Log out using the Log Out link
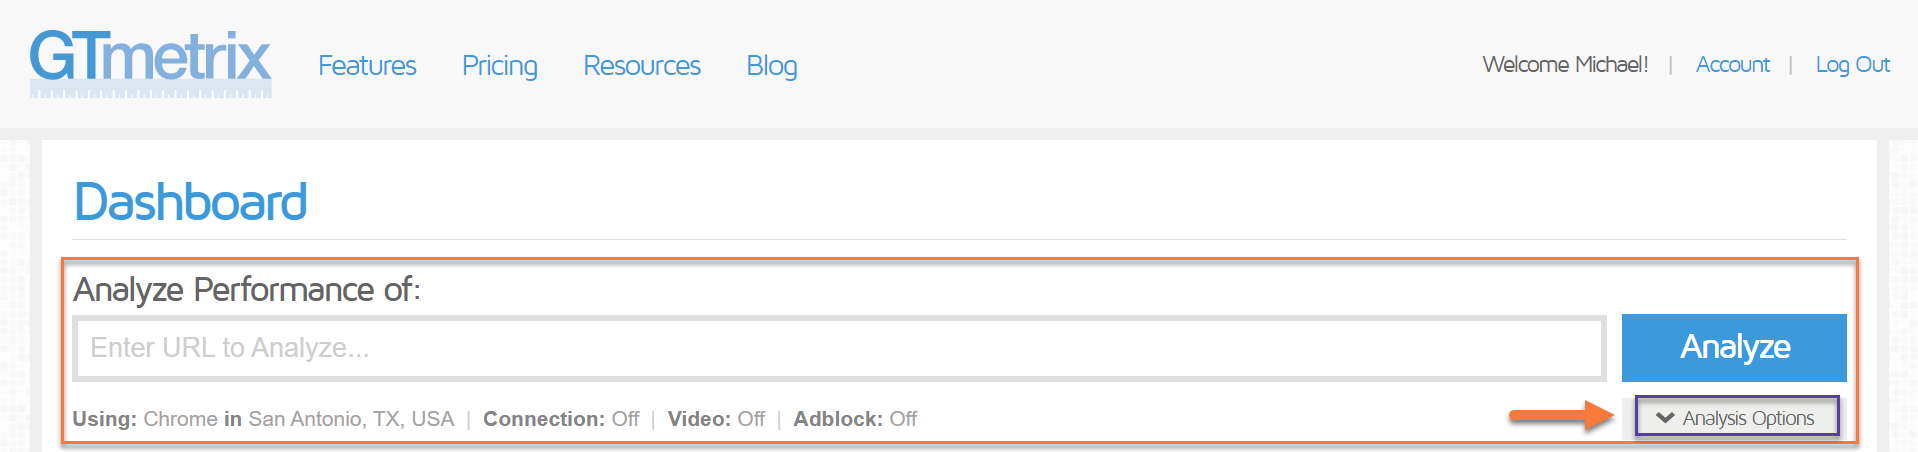 pos(1852,65)
